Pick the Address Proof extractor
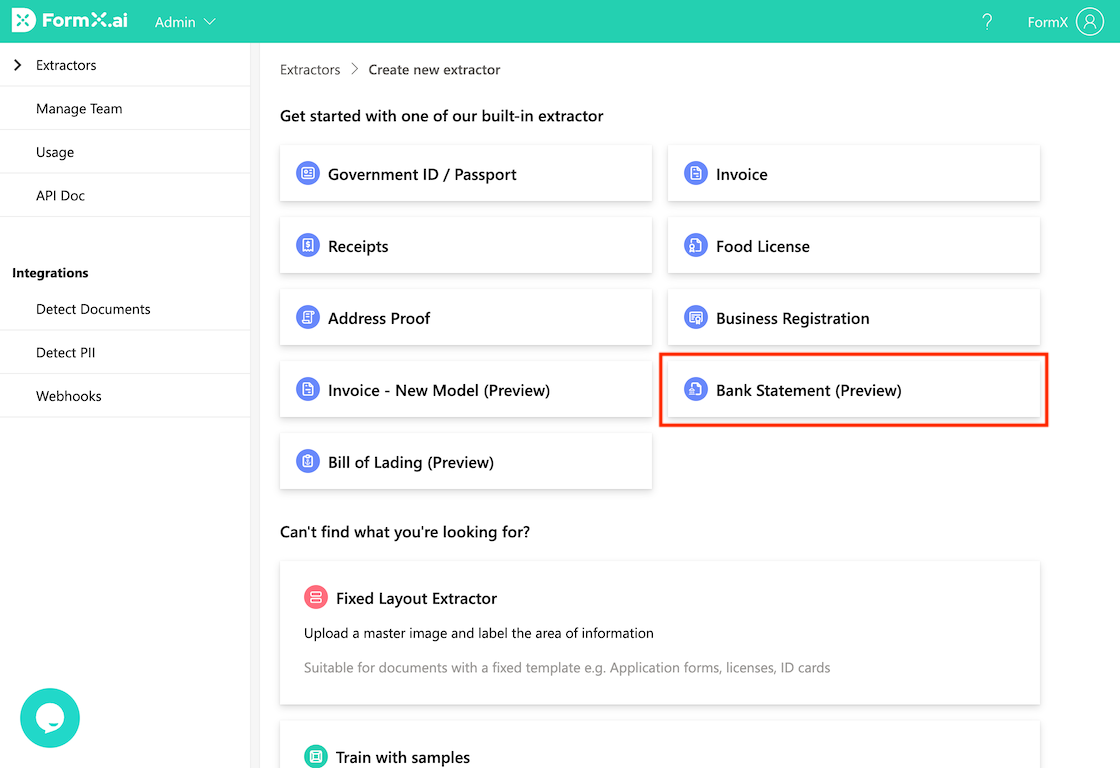Screen dimensions: 1120x768 (466, 318)
